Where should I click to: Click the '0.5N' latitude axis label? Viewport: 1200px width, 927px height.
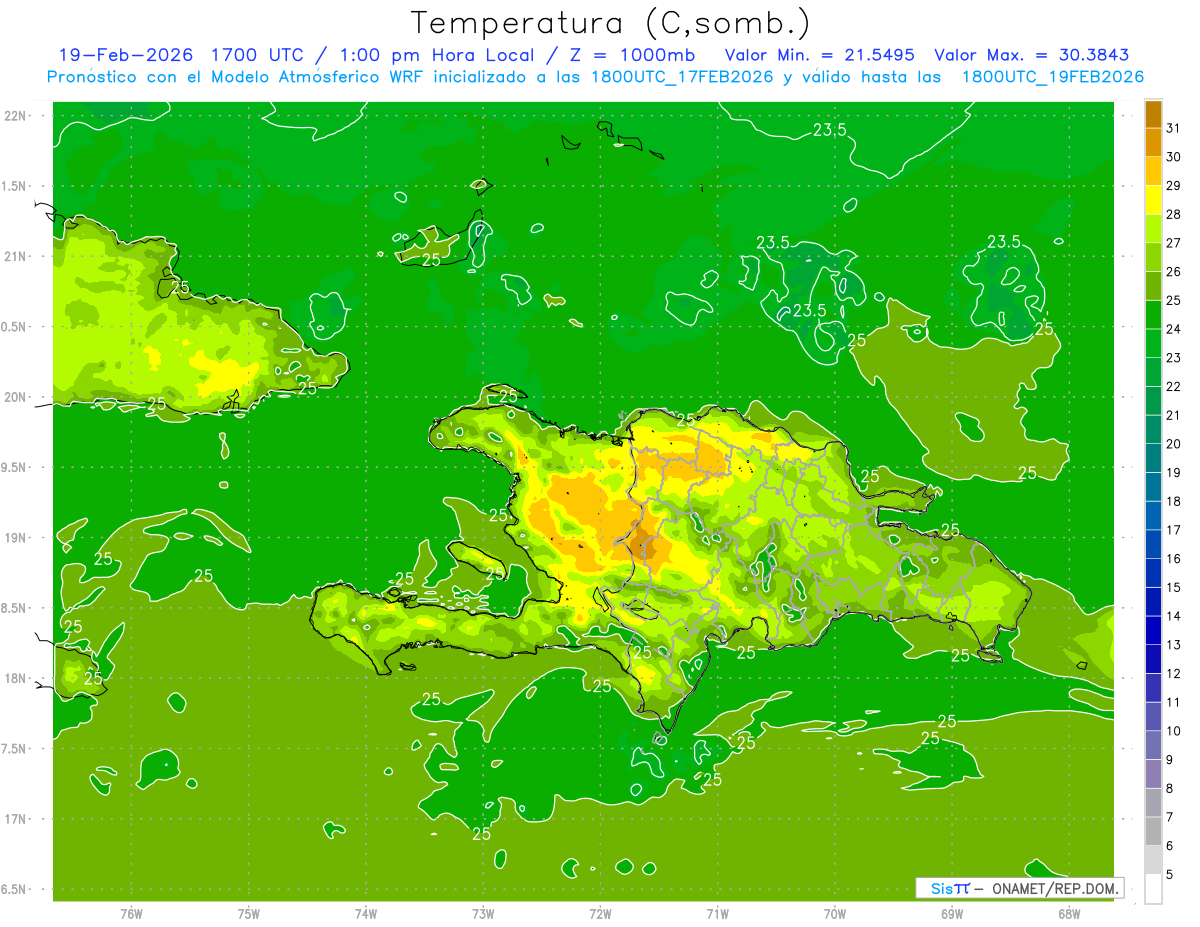click(14, 327)
